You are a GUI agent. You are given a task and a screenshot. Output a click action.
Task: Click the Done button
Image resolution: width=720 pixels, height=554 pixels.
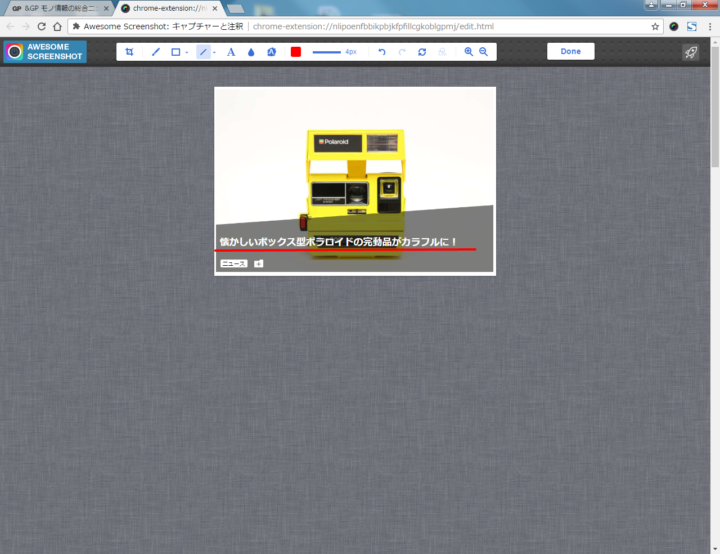[x=570, y=51]
